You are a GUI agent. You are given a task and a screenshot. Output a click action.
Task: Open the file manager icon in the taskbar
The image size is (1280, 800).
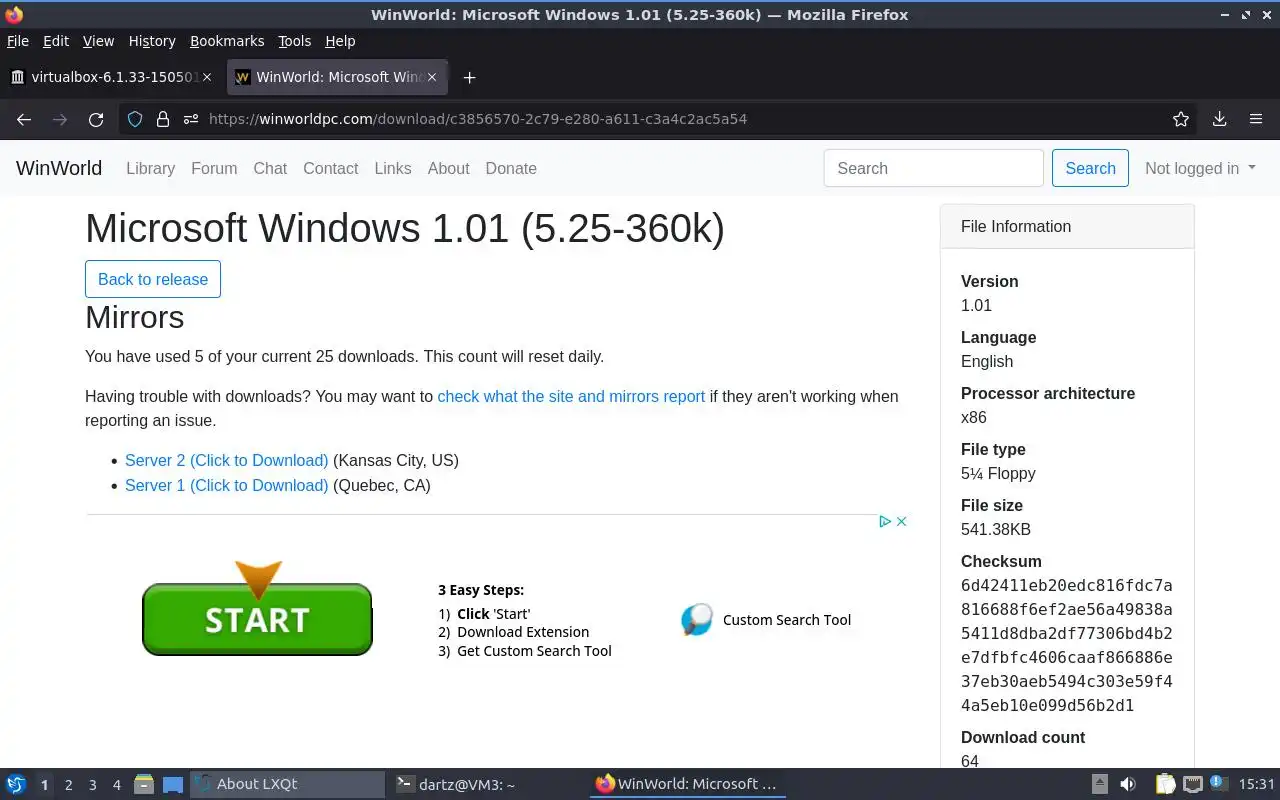[144, 784]
